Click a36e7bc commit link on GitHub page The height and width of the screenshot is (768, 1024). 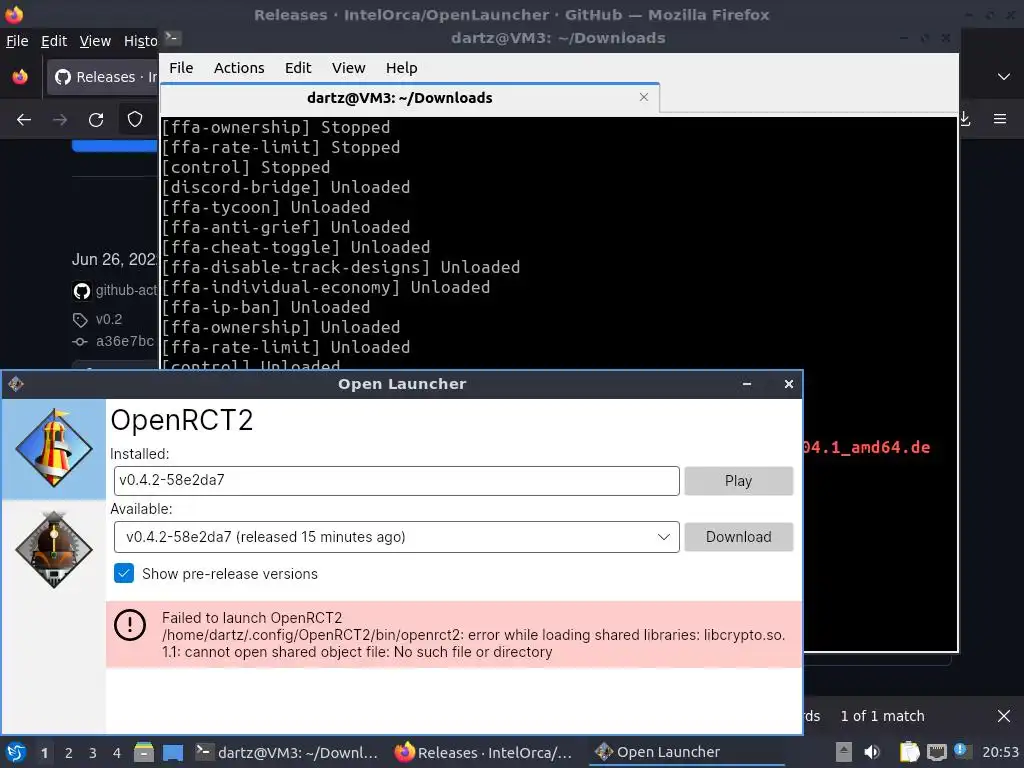pyautogui.click(x=125, y=342)
